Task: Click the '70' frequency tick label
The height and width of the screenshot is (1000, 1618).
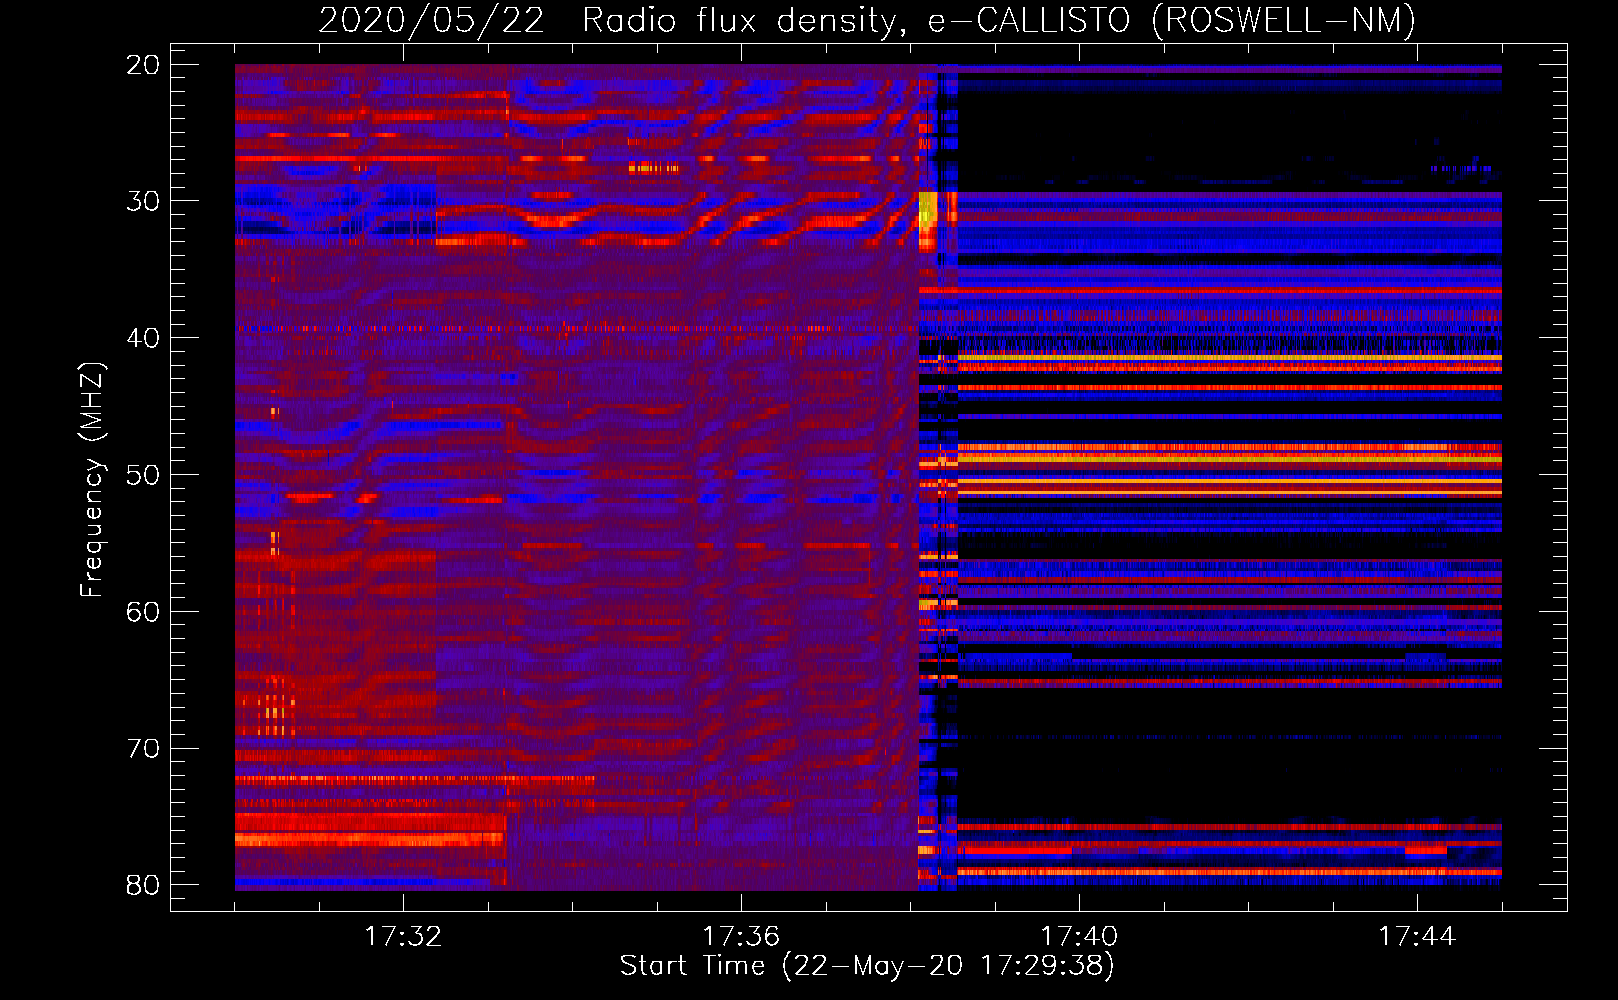Action: click(143, 749)
